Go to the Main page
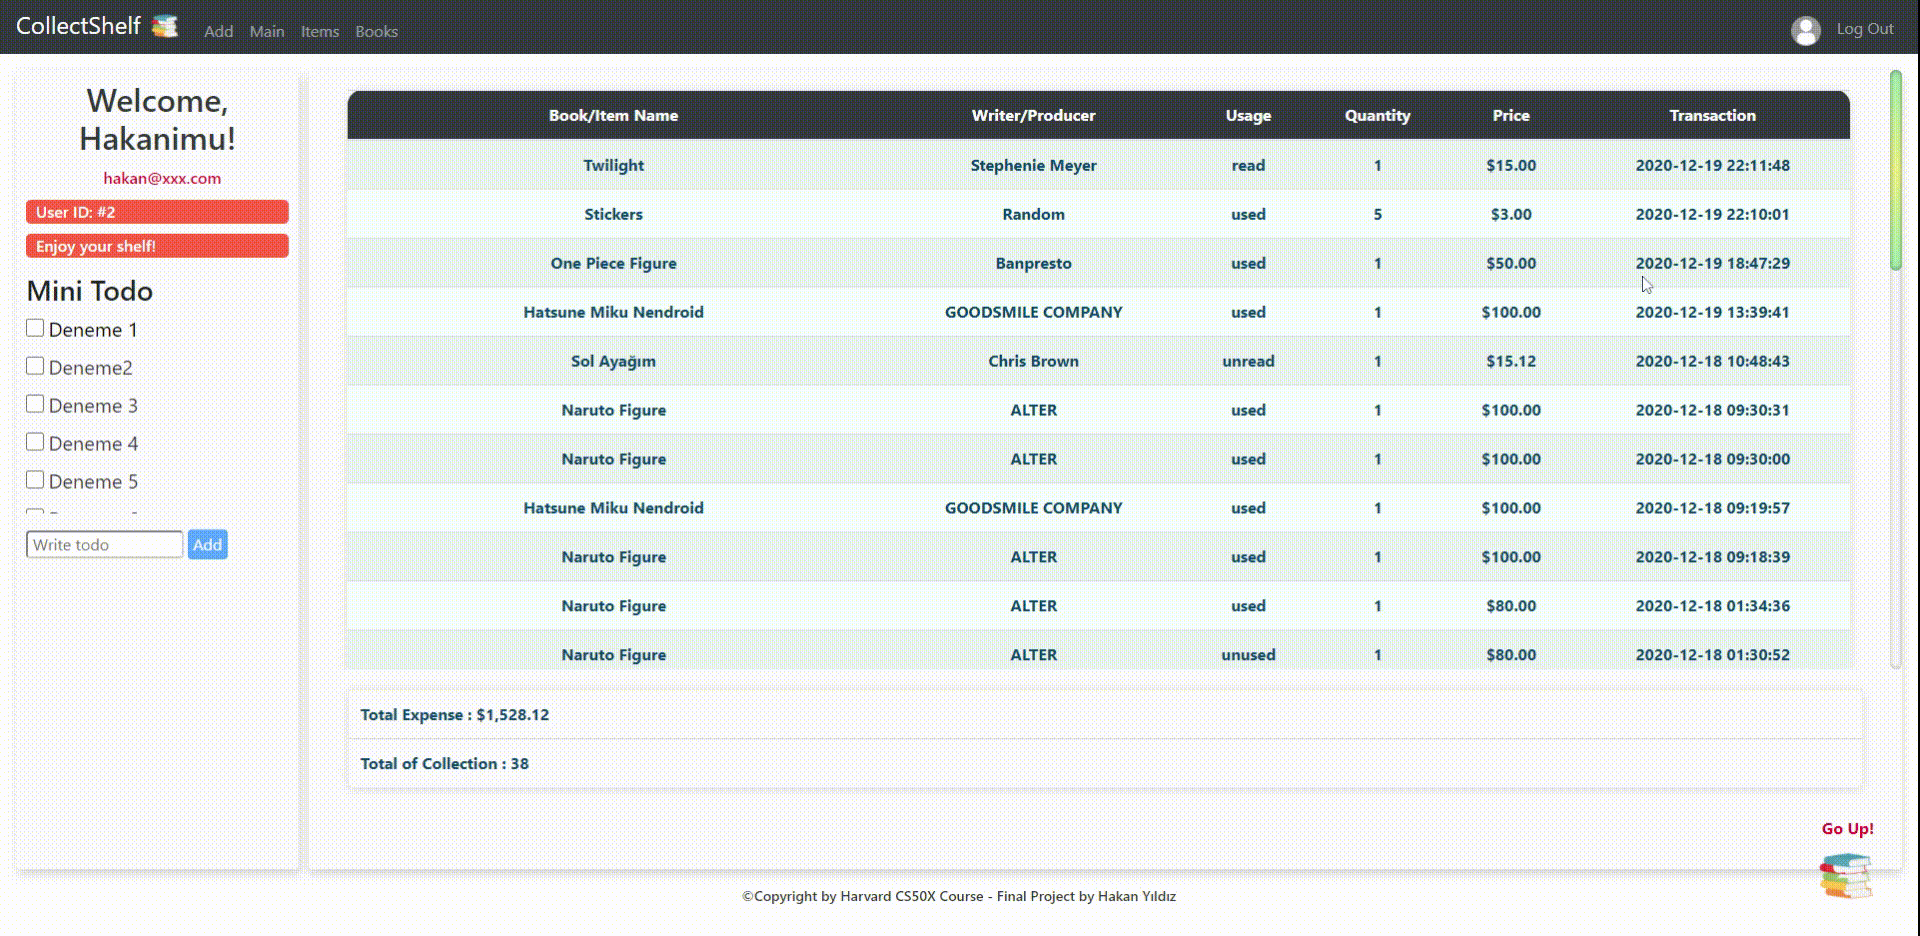The image size is (1920, 936). (x=267, y=31)
